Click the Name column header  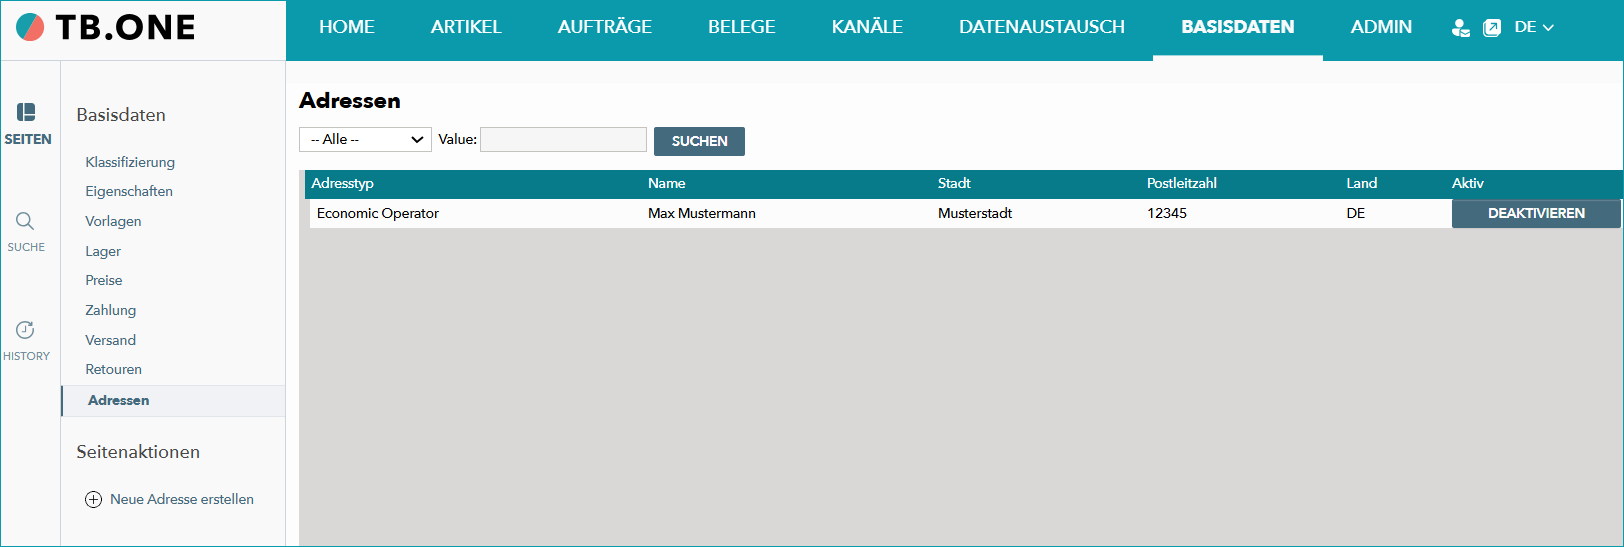(666, 183)
